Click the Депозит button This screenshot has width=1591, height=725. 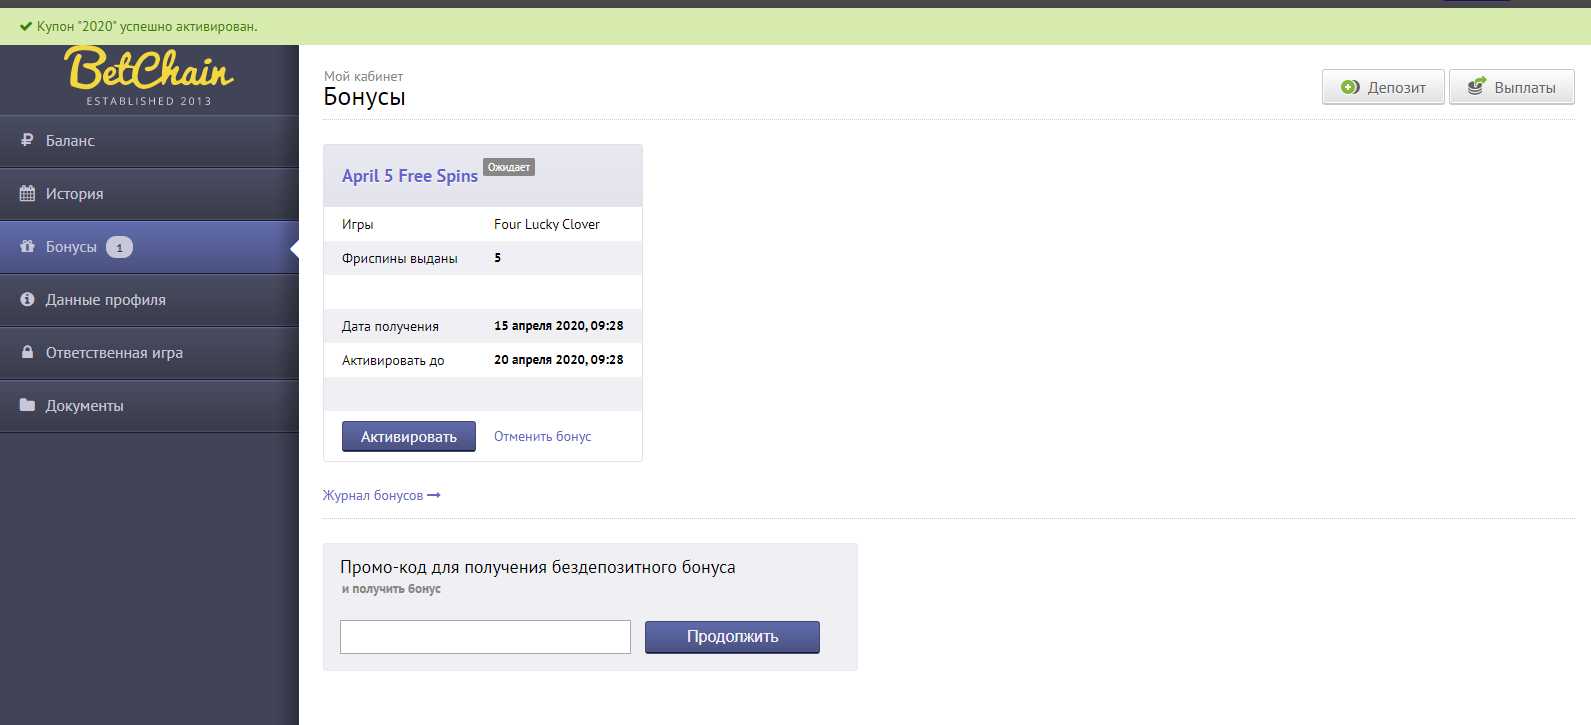(x=1383, y=87)
